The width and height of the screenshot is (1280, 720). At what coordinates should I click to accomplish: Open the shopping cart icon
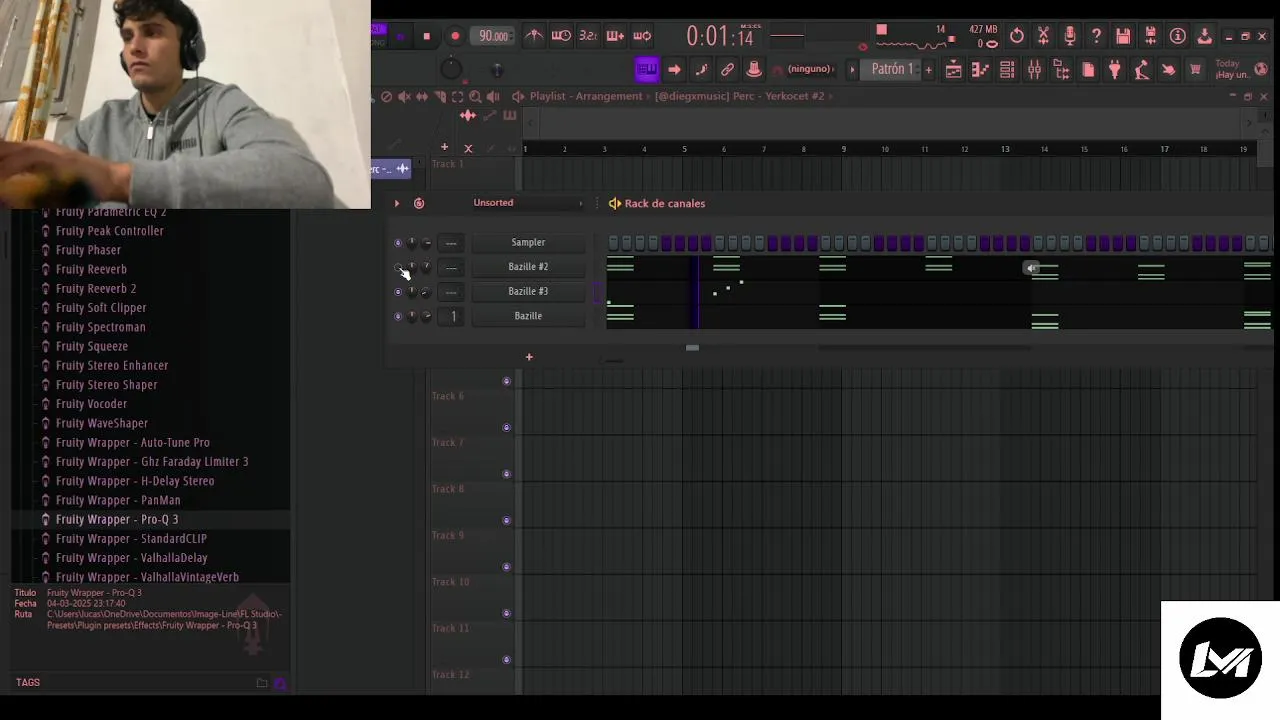[1195, 69]
